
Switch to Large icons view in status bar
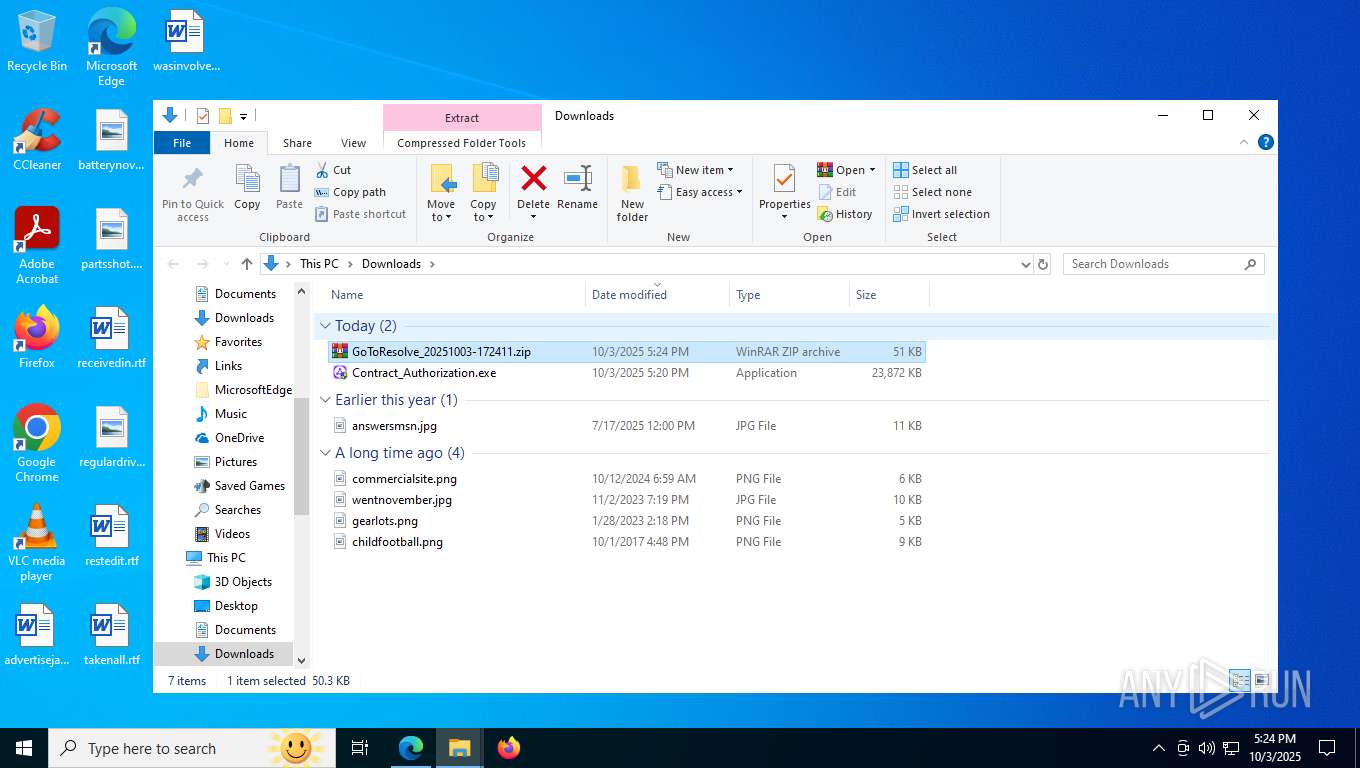click(1261, 680)
